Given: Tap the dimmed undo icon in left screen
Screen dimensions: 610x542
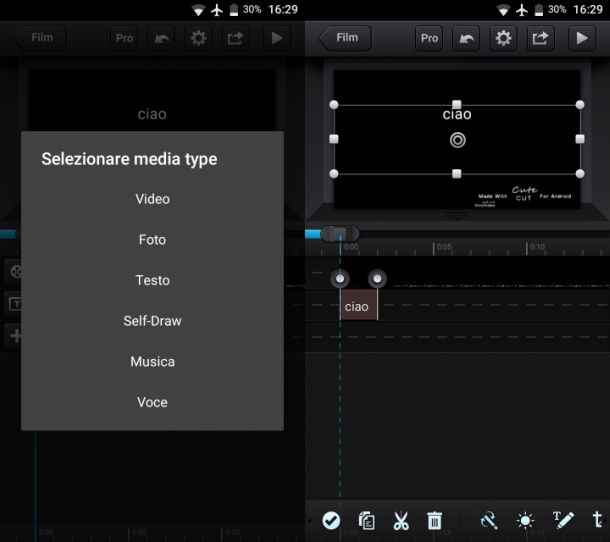Looking at the screenshot, I should click(161, 38).
